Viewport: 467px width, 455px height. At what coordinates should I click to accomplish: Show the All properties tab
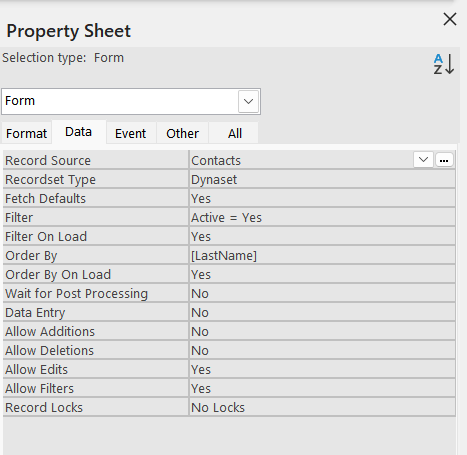(x=235, y=133)
